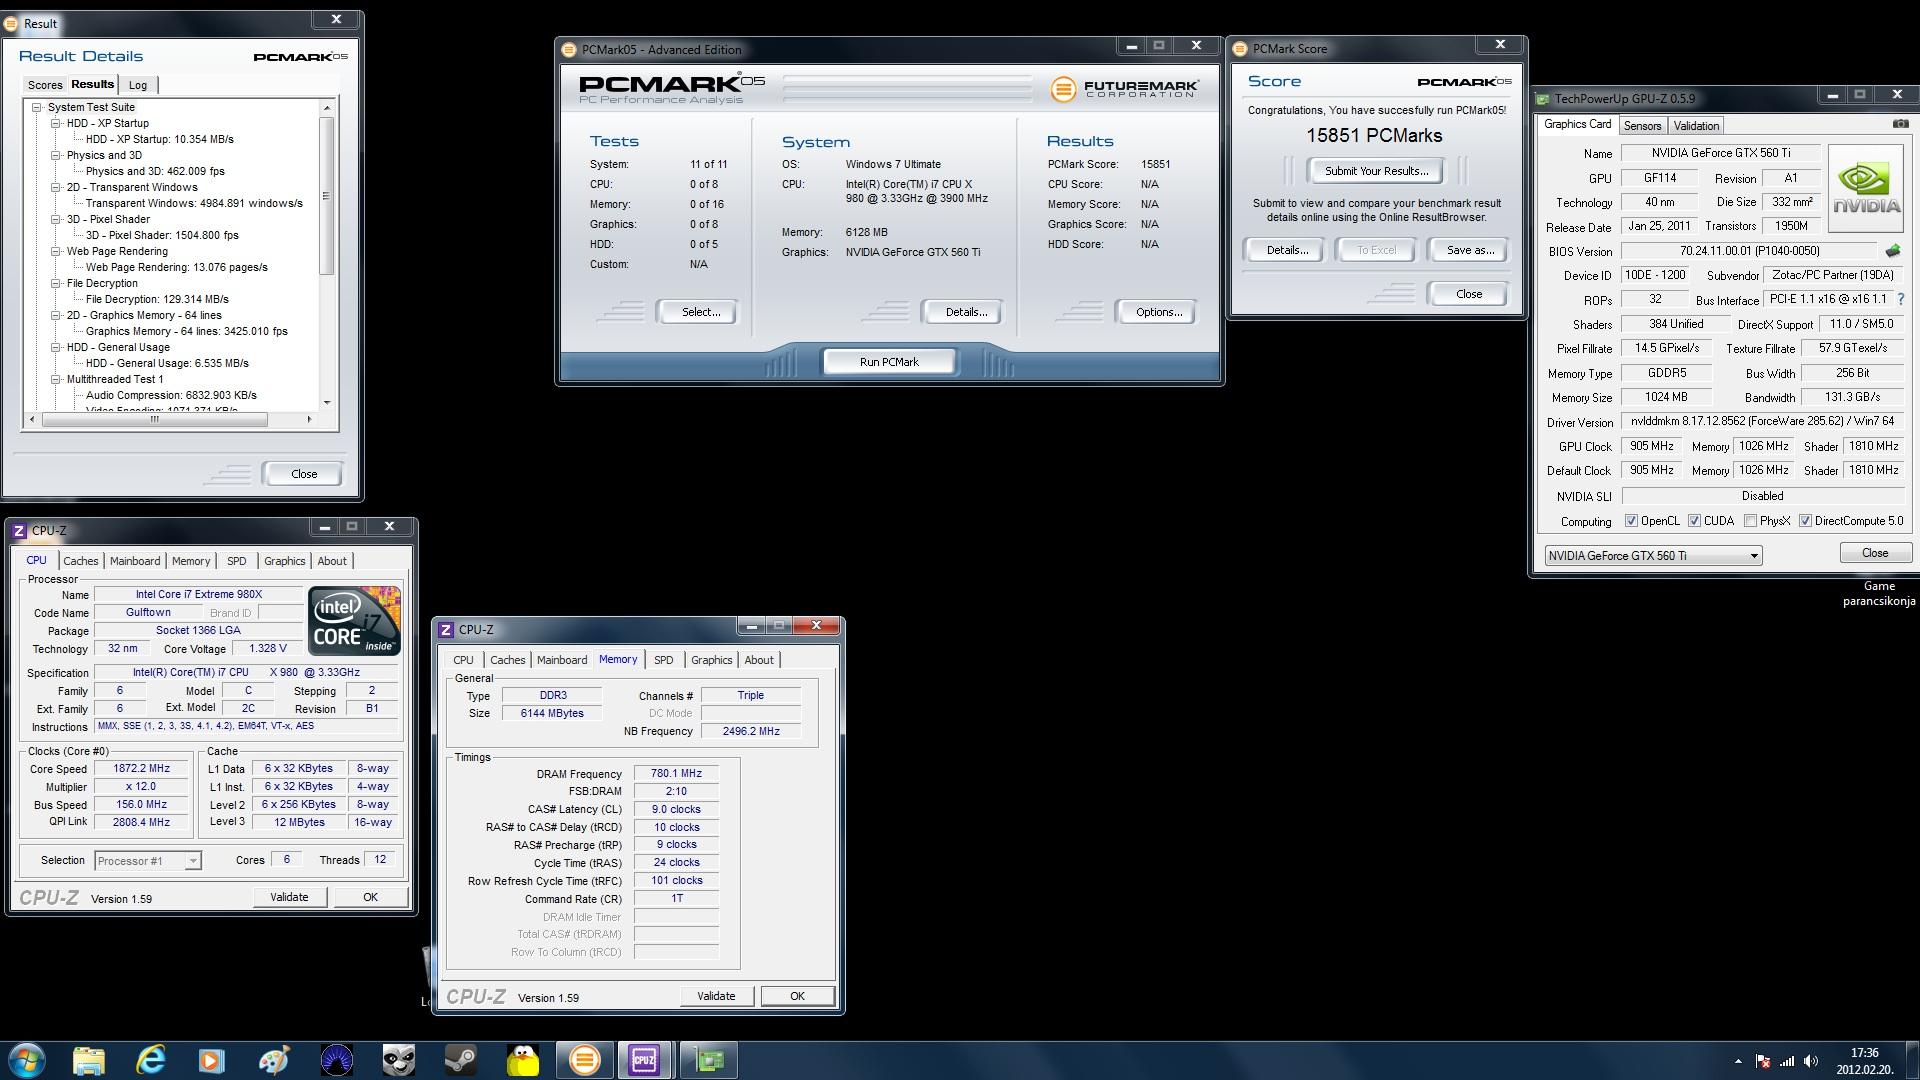The width and height of the screenshot is (1920, 1080).
Task: Click the Run PCMark button
Action: tap(889, 362)
